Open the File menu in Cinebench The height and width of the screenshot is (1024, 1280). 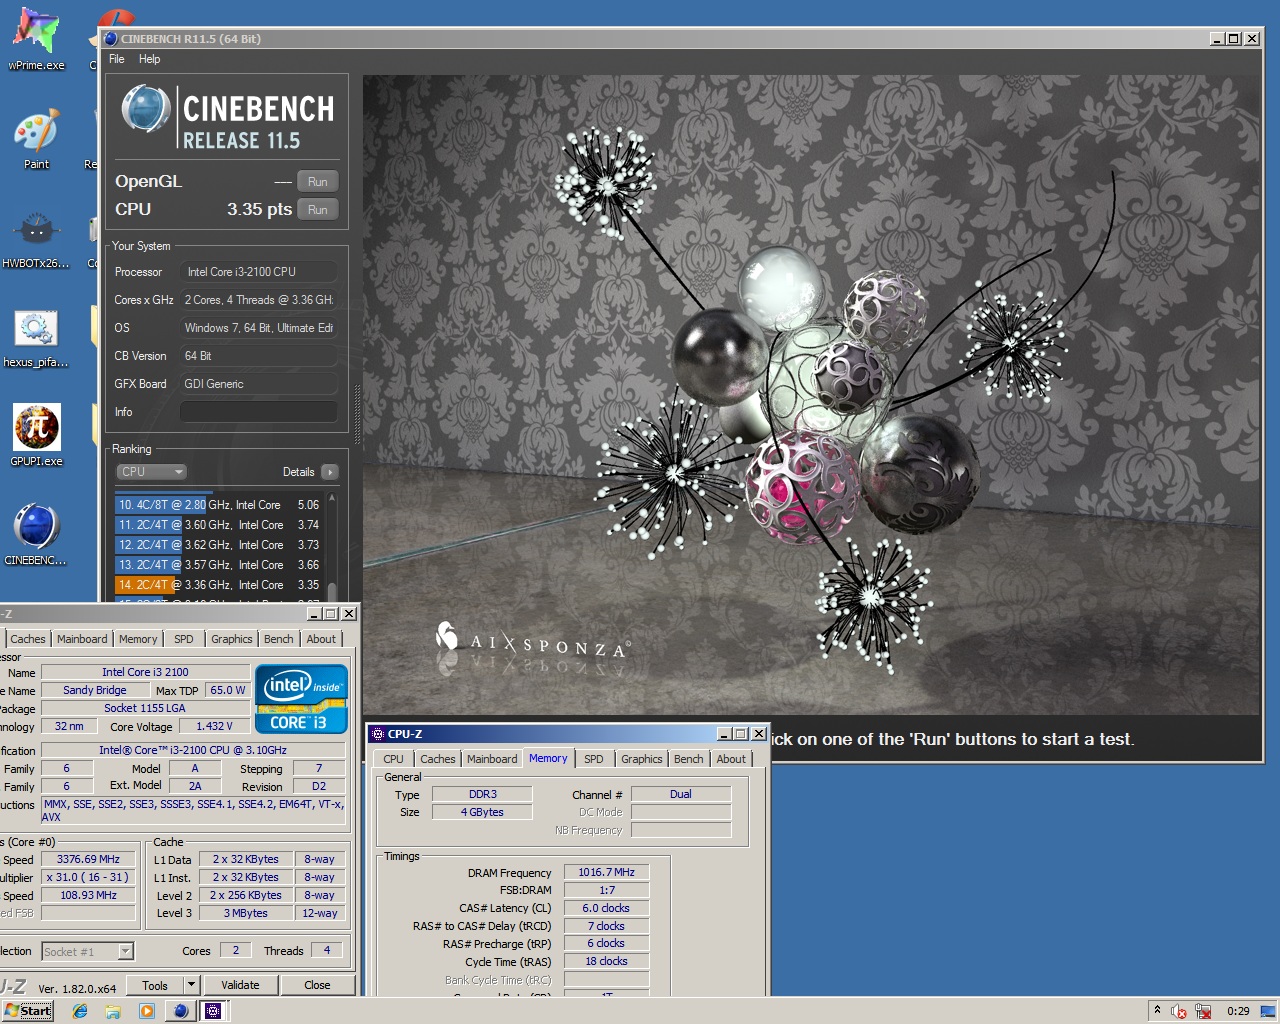tap(117, 59)
